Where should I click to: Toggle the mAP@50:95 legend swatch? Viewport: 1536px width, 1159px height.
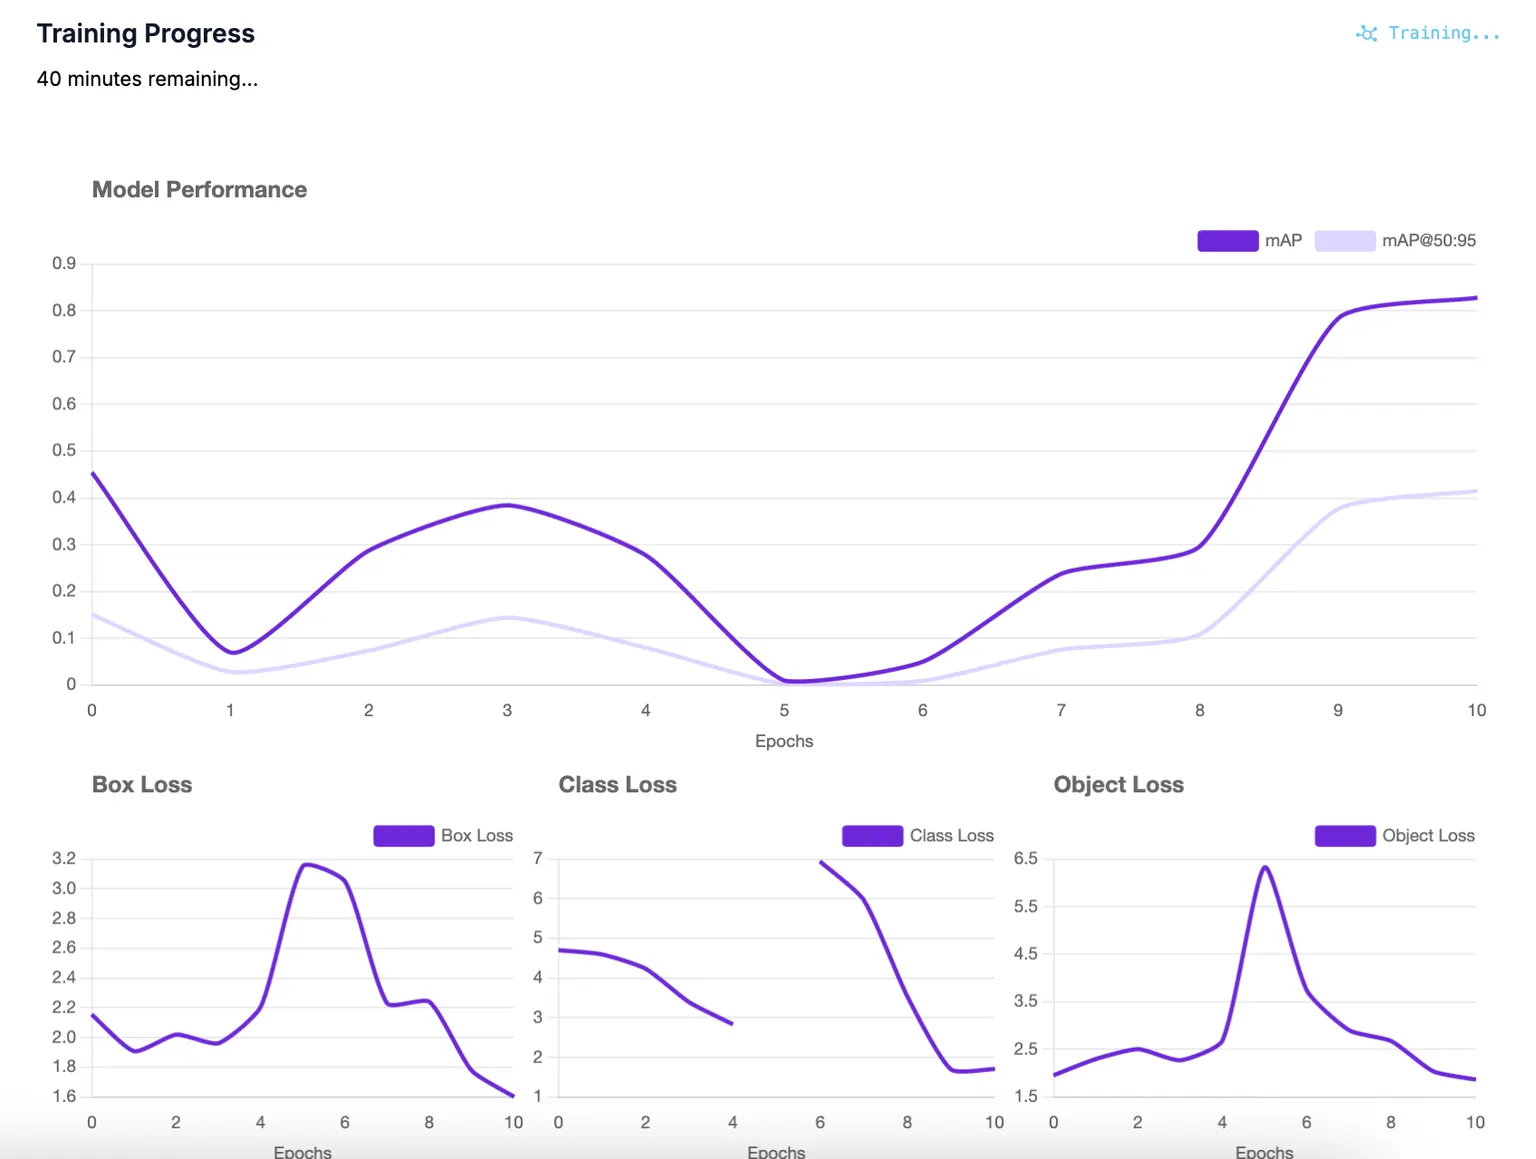pos(1344,241)
